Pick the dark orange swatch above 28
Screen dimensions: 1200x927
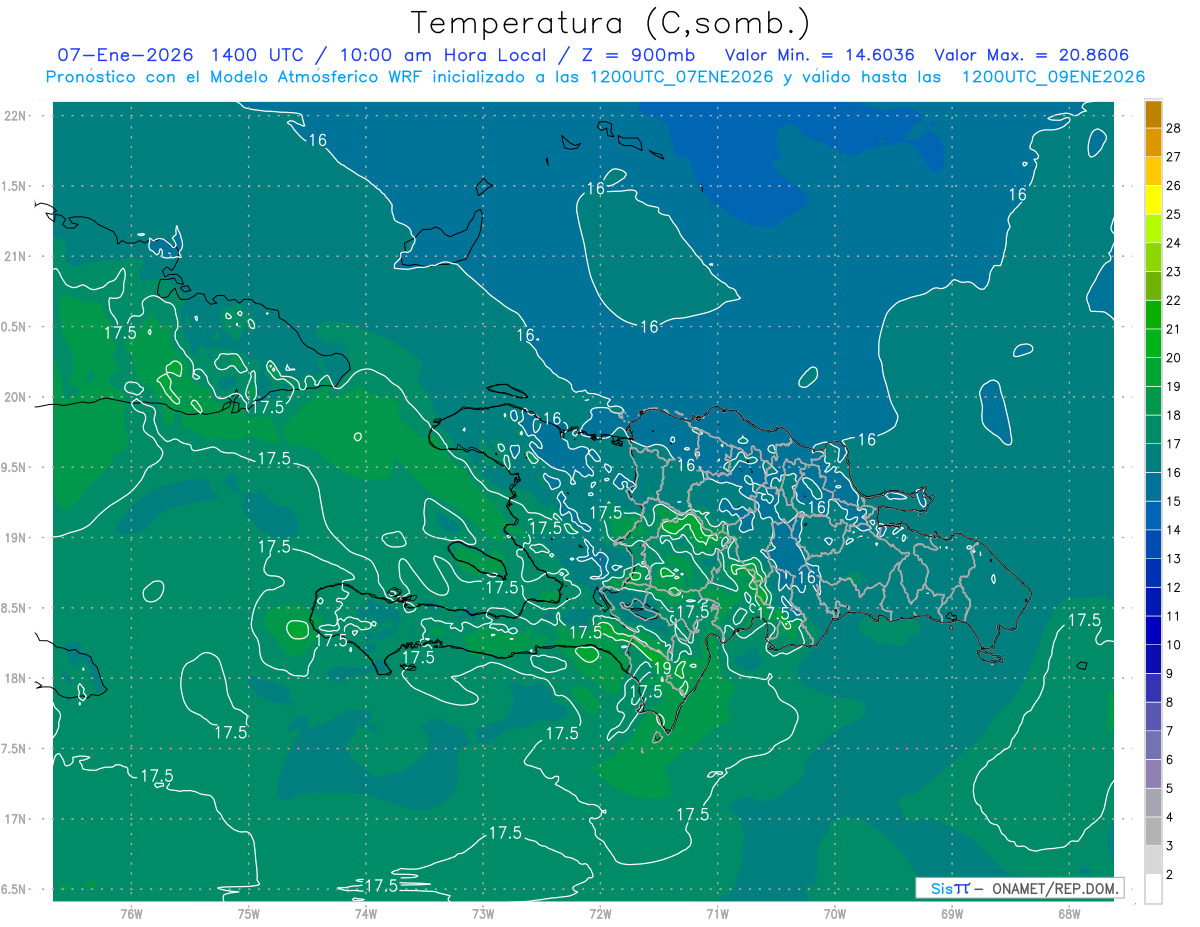[1153, 114]
